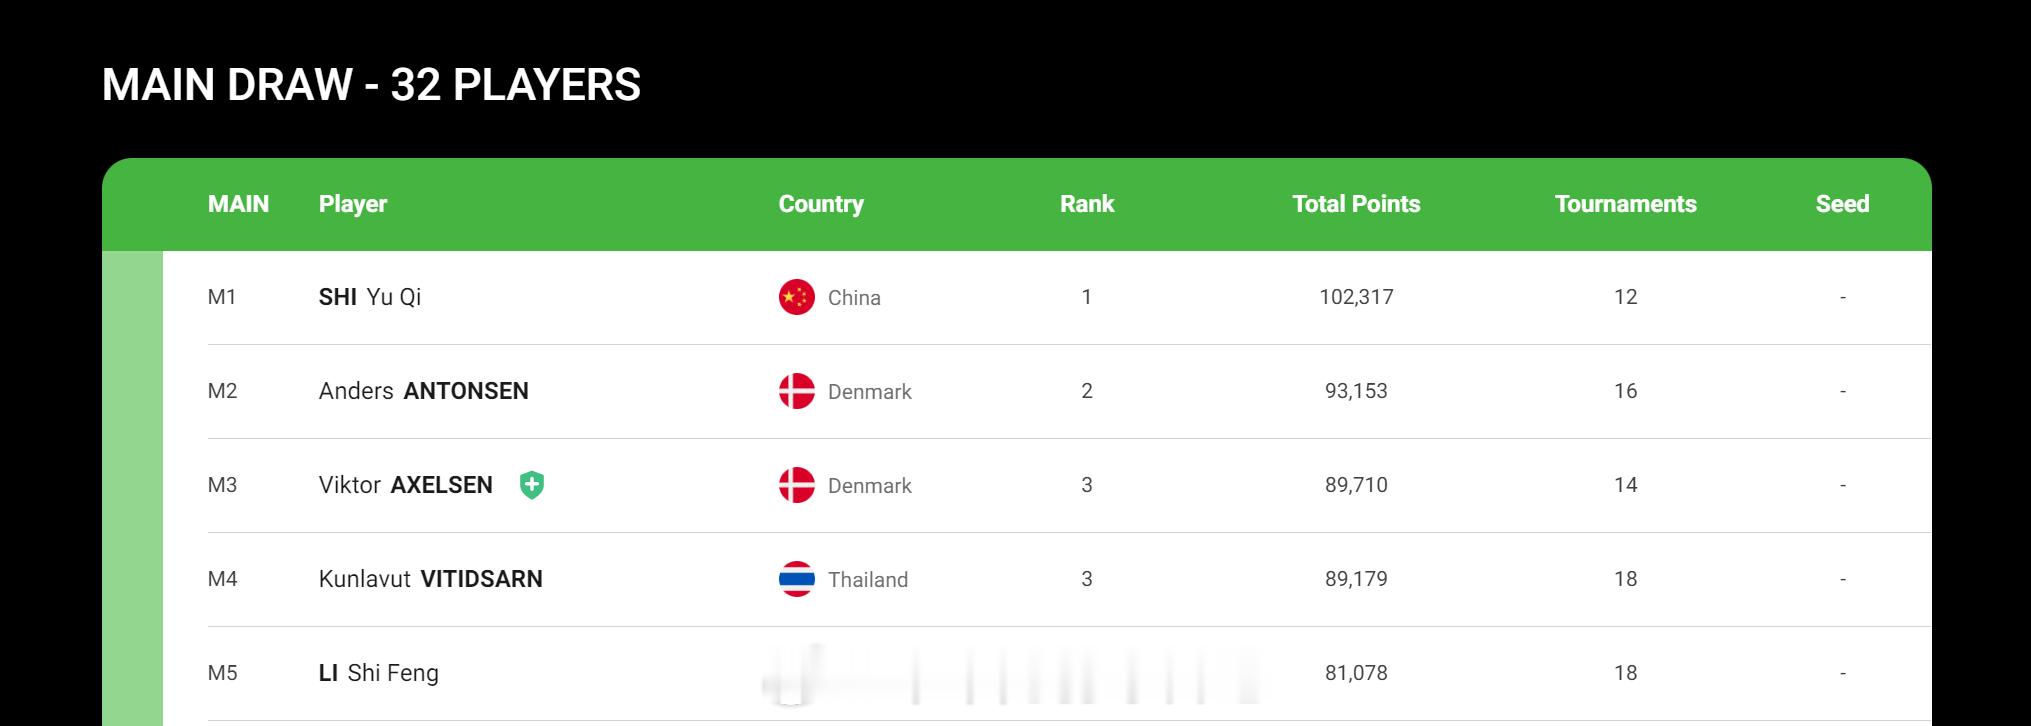Click the M1 entry in first row

[222, 297]
